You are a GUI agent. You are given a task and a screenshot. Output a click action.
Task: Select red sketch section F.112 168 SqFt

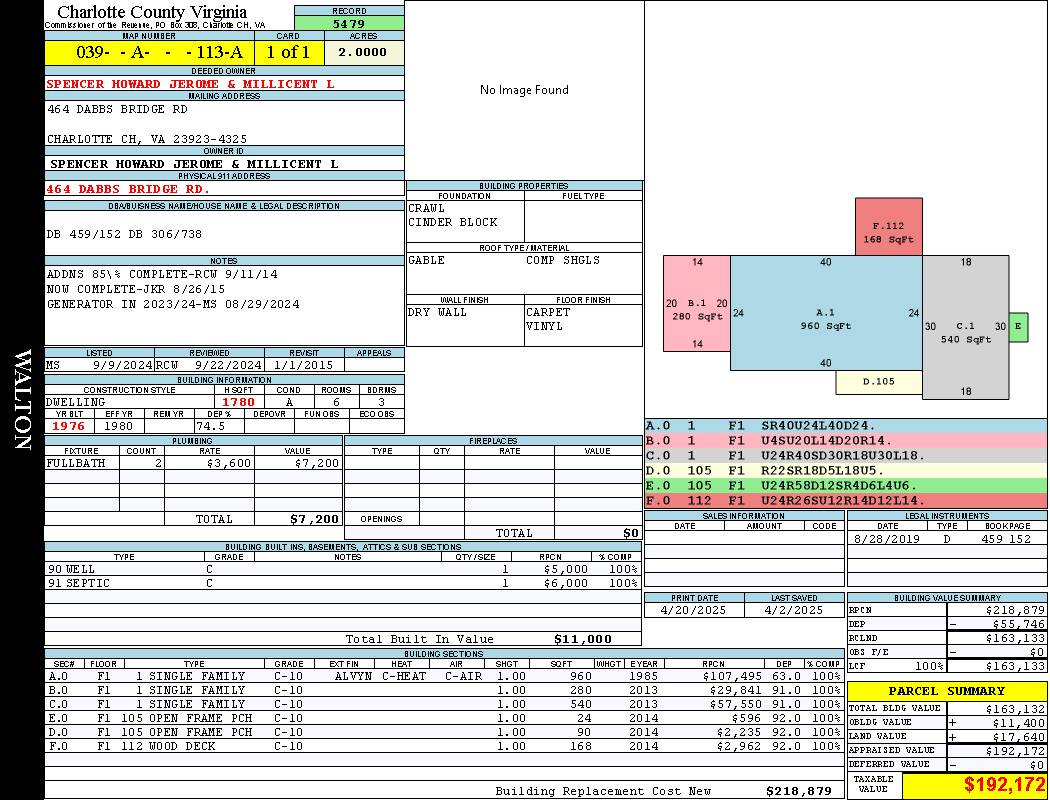(x=889, y=226)
